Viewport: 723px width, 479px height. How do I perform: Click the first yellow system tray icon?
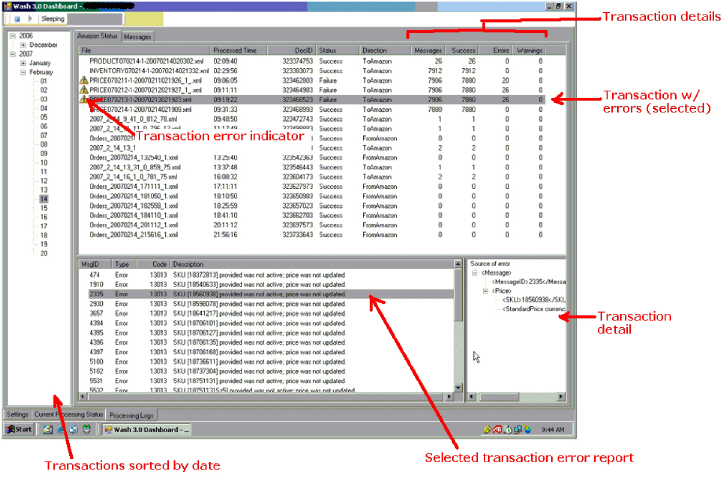click(487, 429)
